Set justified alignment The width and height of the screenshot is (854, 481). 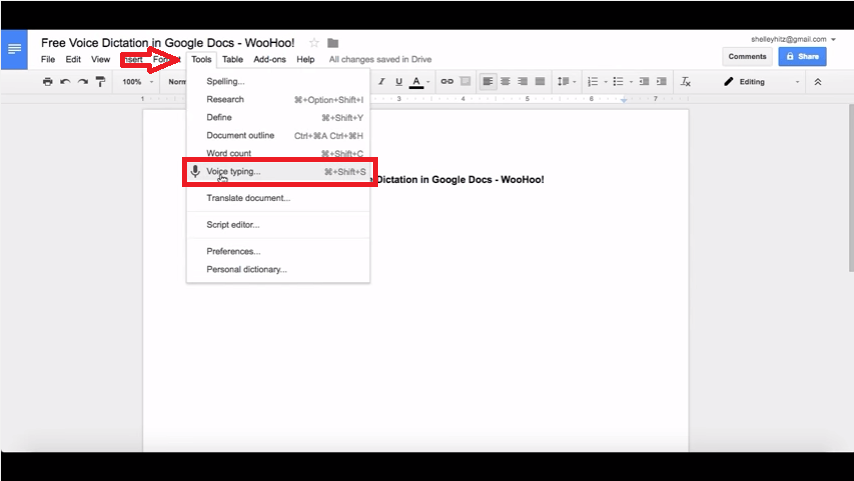coord(540,82)
